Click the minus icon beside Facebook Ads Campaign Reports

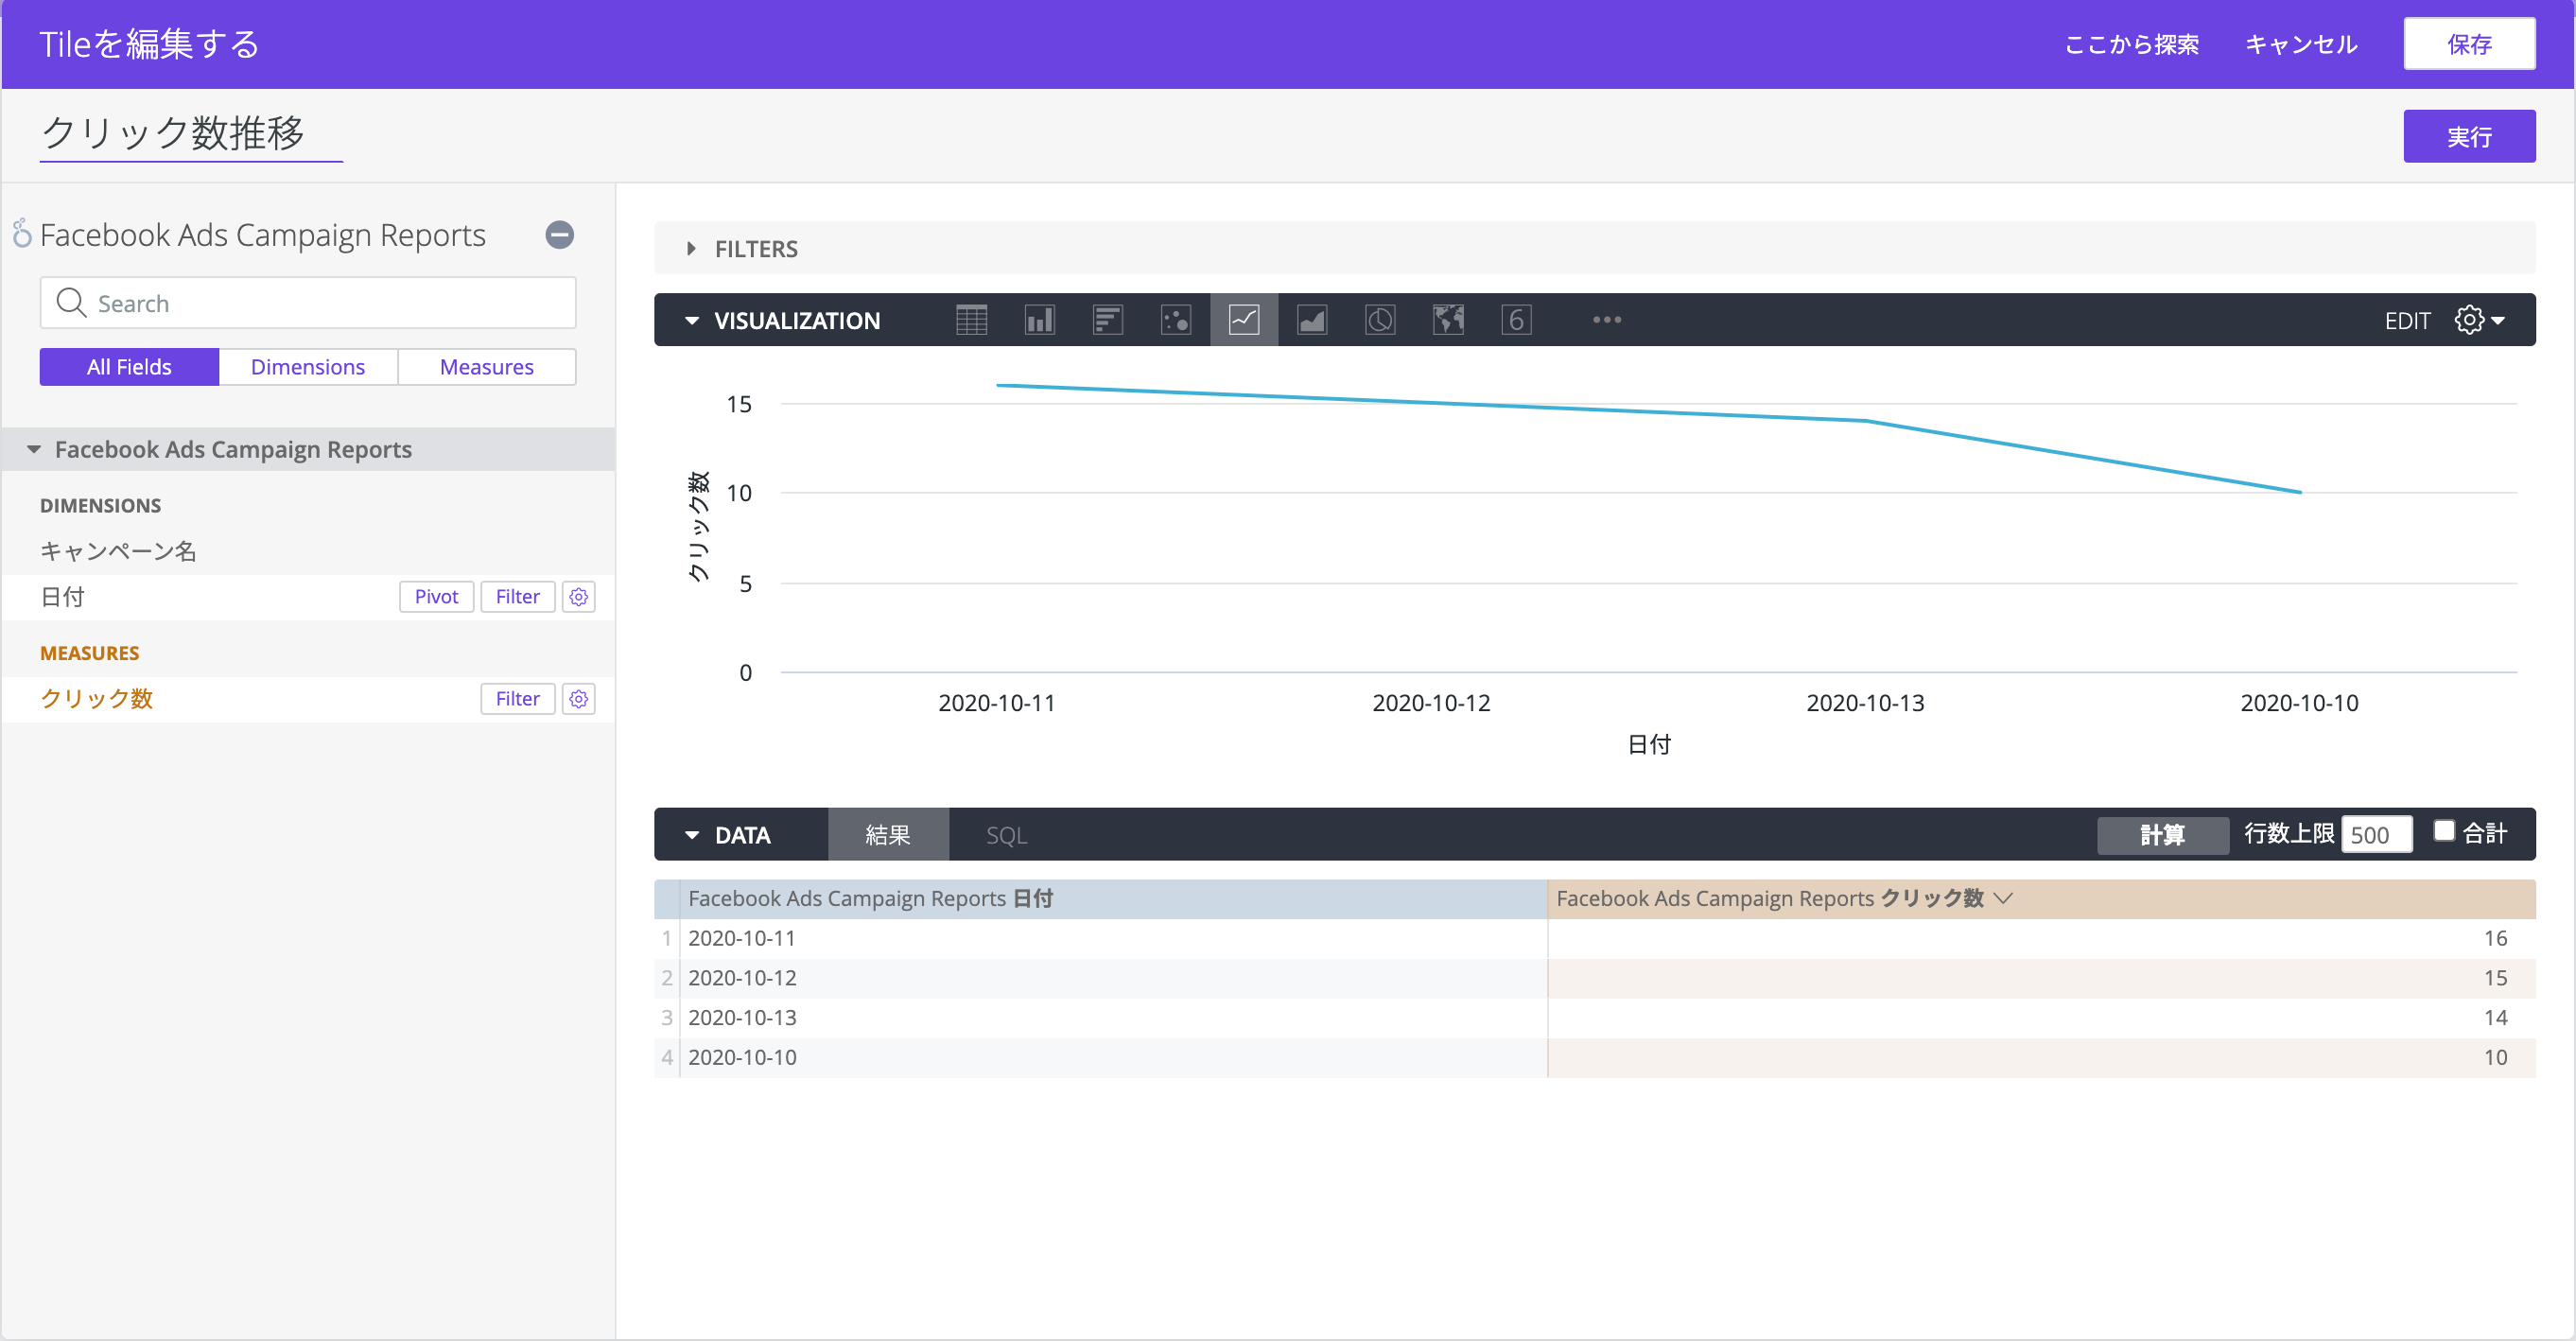[559, 235]
